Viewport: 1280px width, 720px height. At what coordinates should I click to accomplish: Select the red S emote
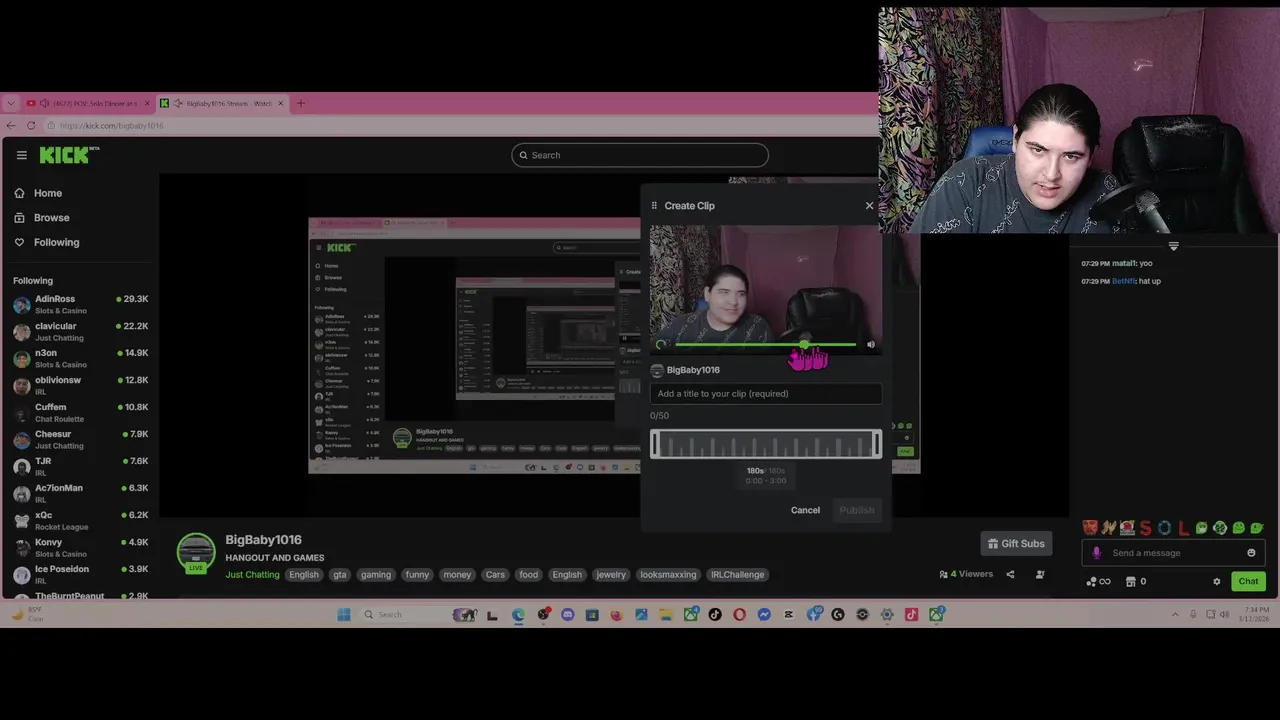tap(1146, 528)
